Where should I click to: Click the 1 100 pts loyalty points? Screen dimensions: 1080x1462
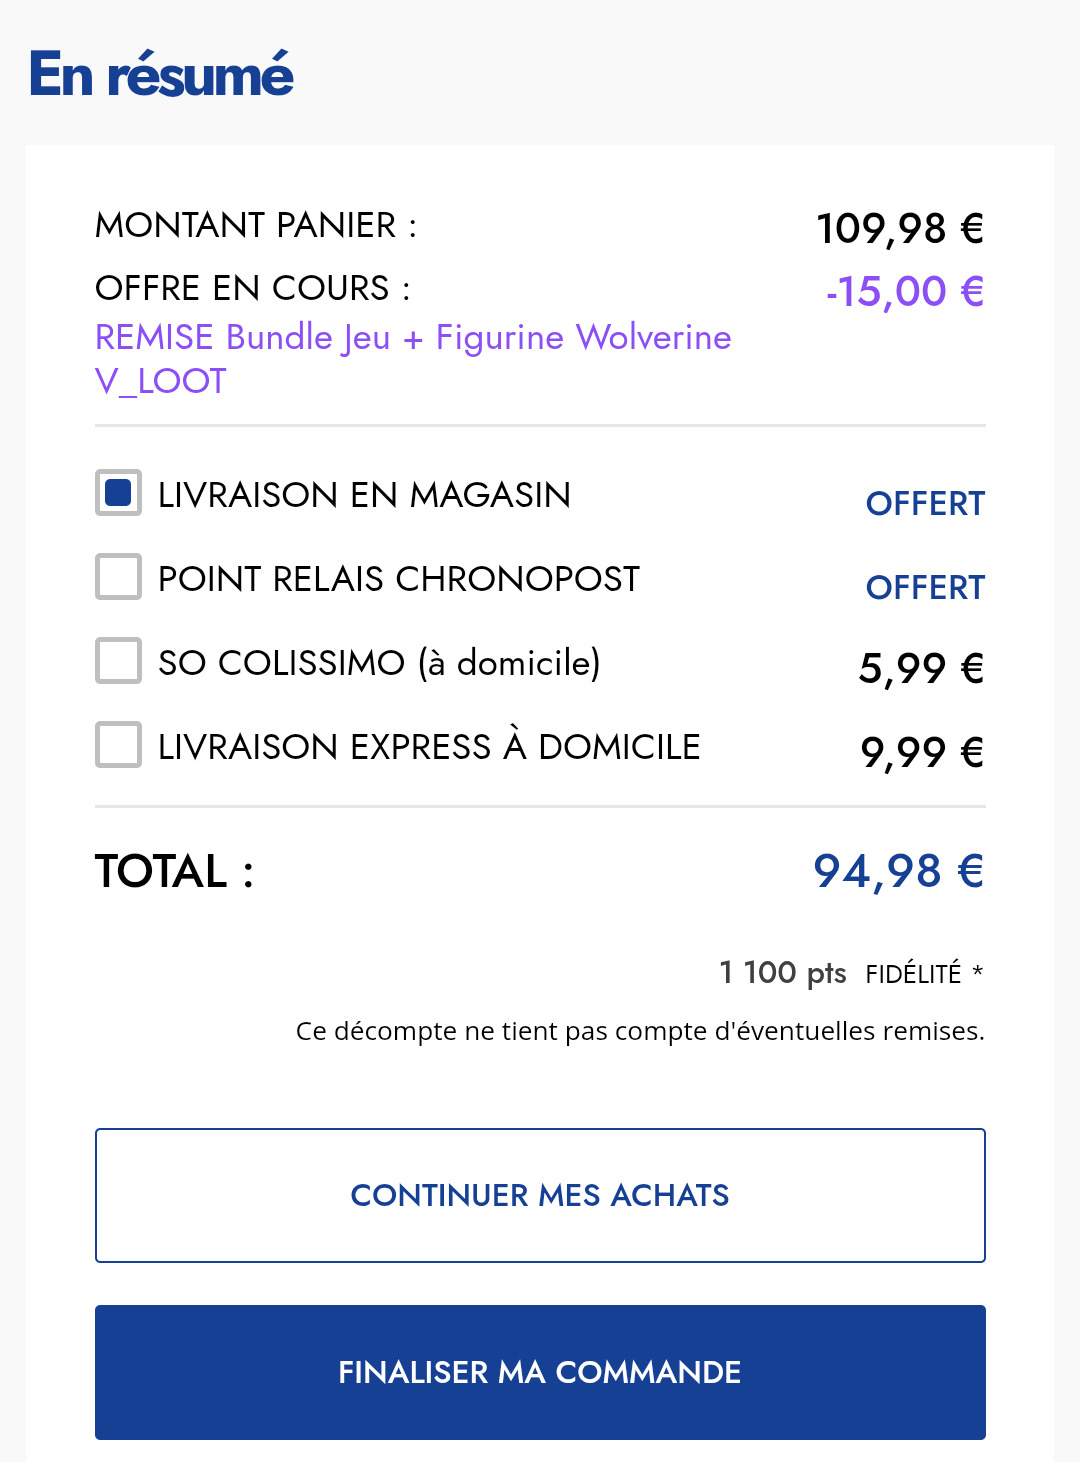[783, 972]
